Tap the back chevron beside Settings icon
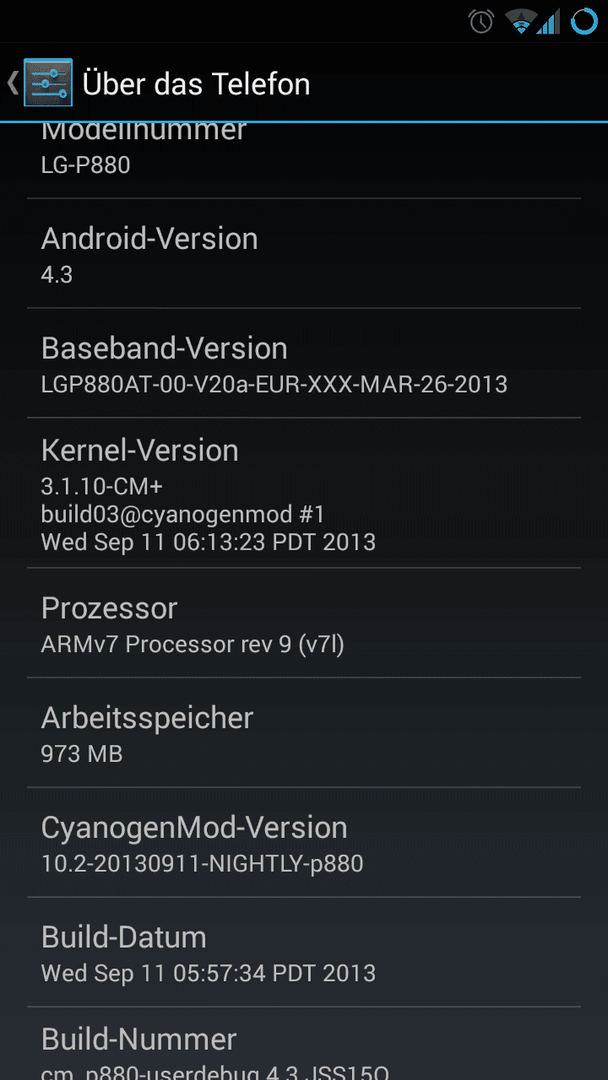Screen dimensions: 608x1080 coord(12,83)
